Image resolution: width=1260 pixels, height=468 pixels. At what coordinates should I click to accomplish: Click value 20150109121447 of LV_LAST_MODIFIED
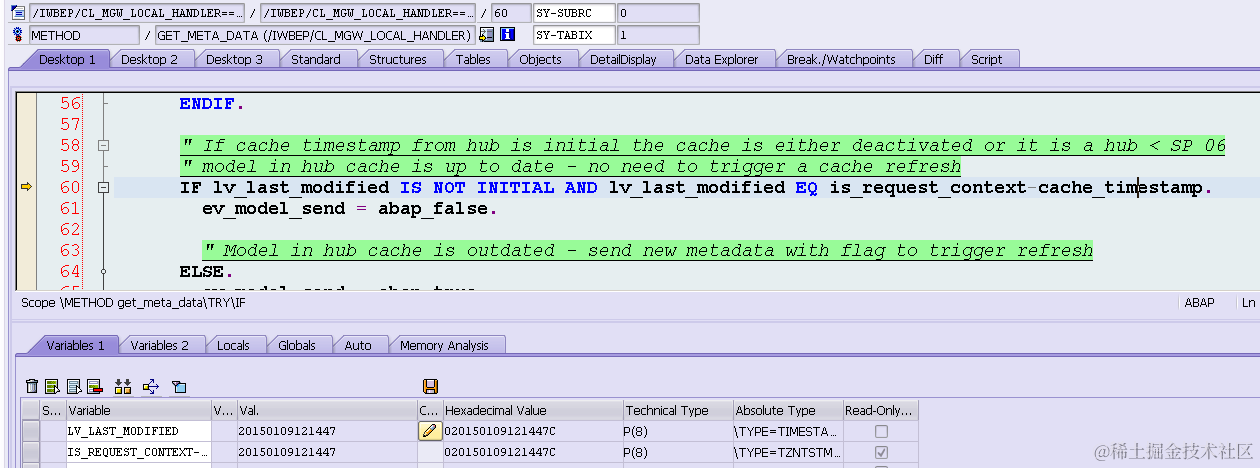click(x=287, y=431)
